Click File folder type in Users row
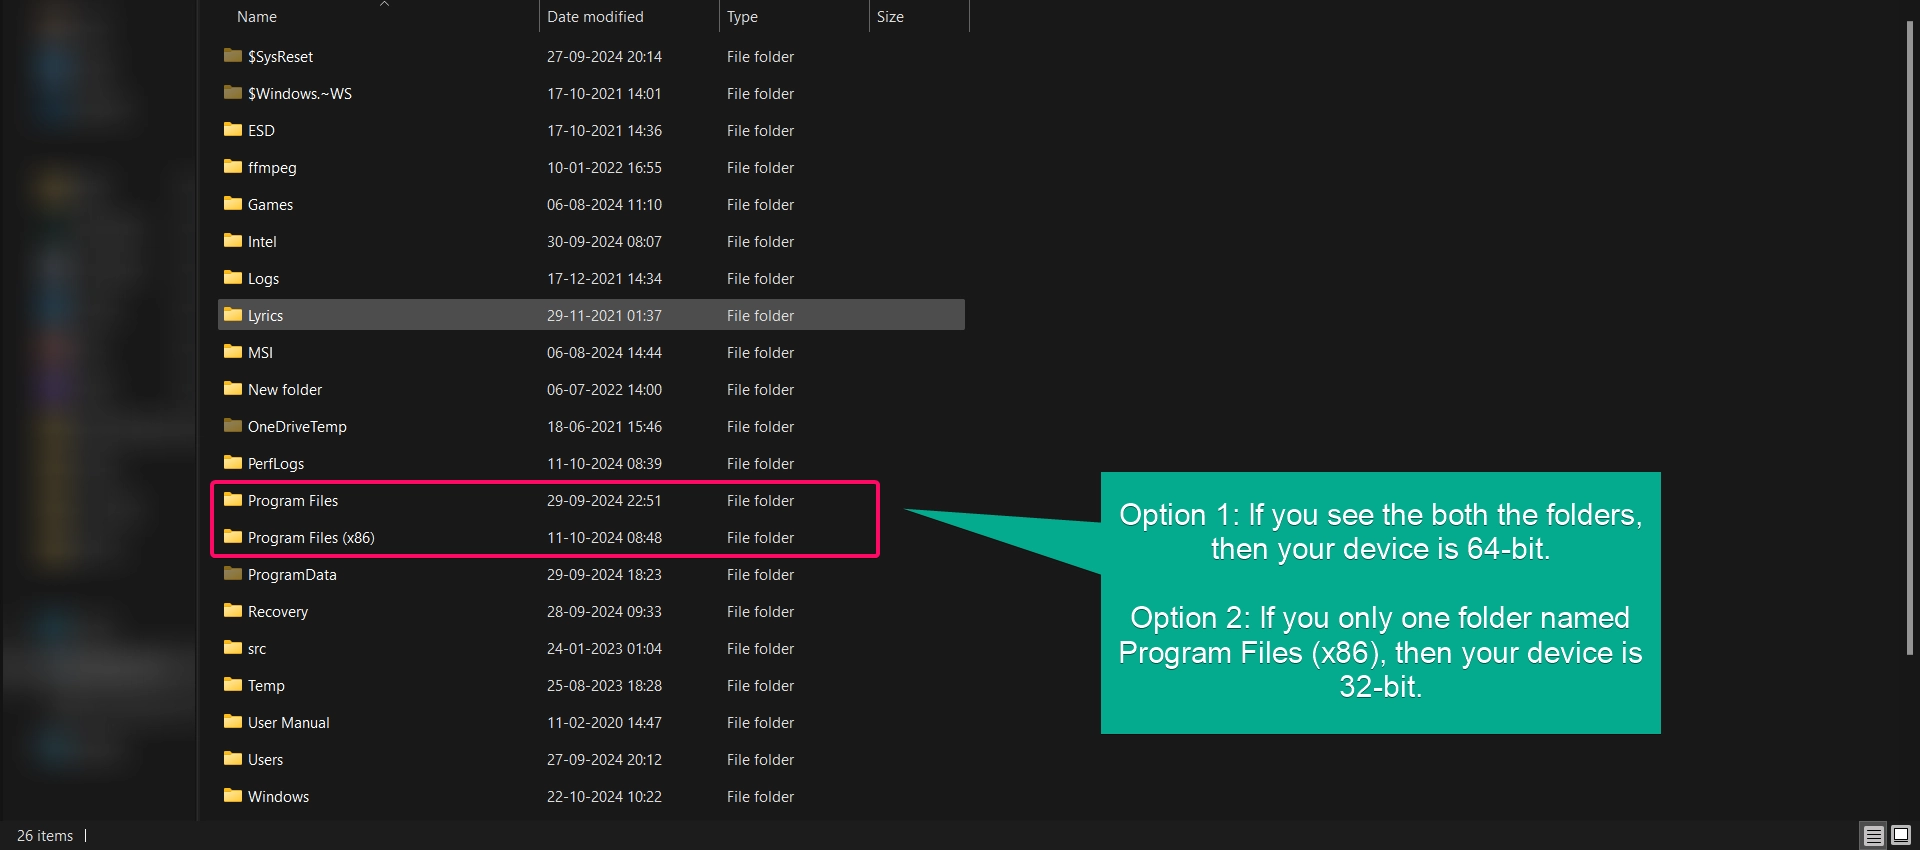 click(x=760, y=759)
